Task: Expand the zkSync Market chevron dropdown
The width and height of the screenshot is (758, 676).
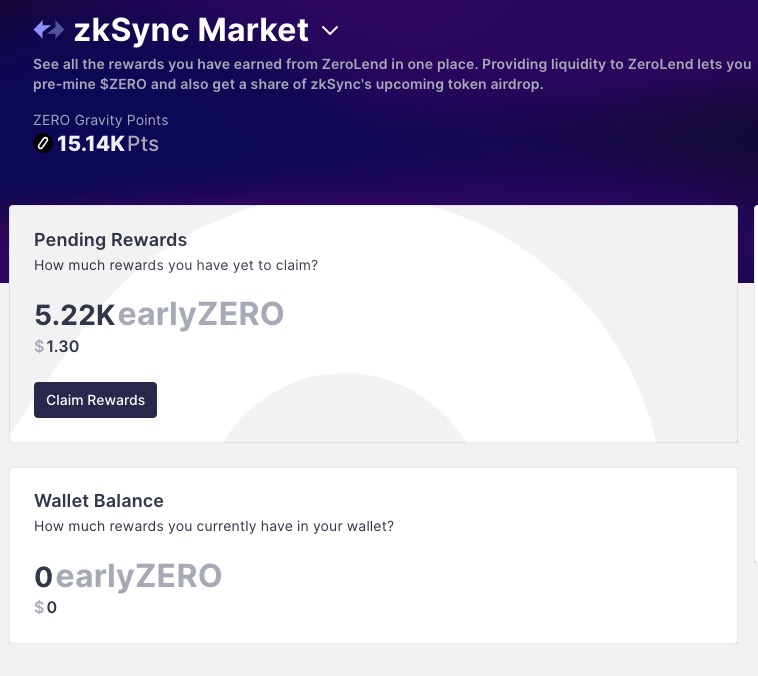Action: click(x=331, y=31)
